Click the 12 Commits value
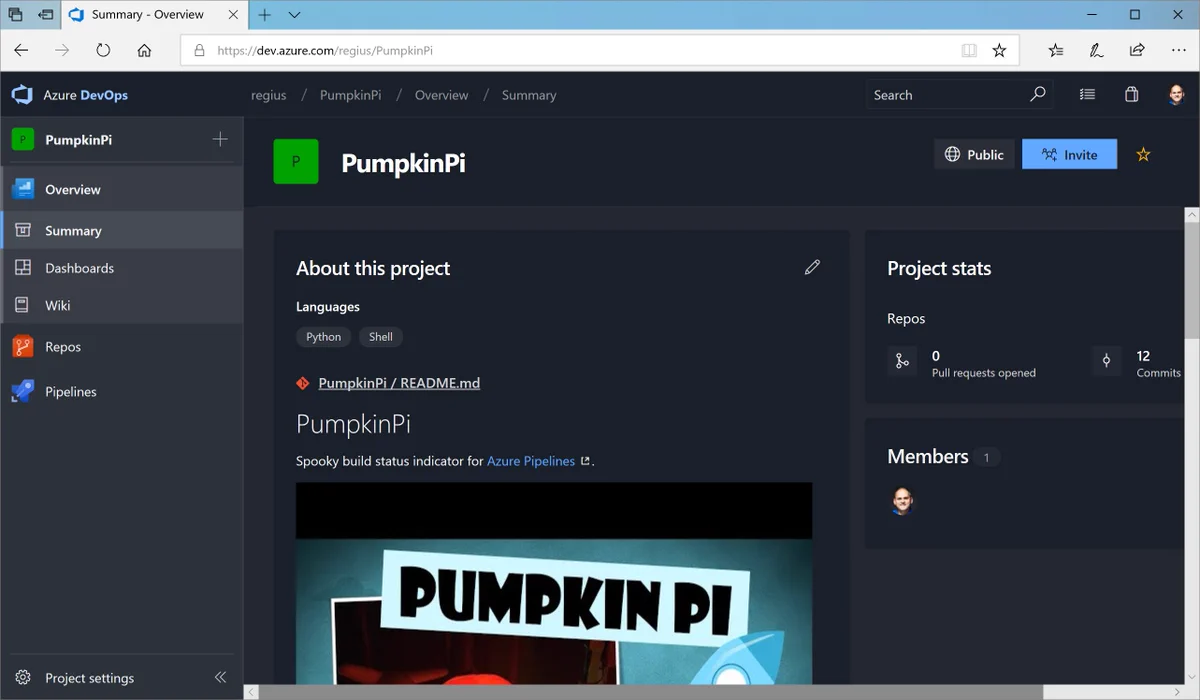The width and height of the screenshot is (1200, 700). tap(1143, 356)
